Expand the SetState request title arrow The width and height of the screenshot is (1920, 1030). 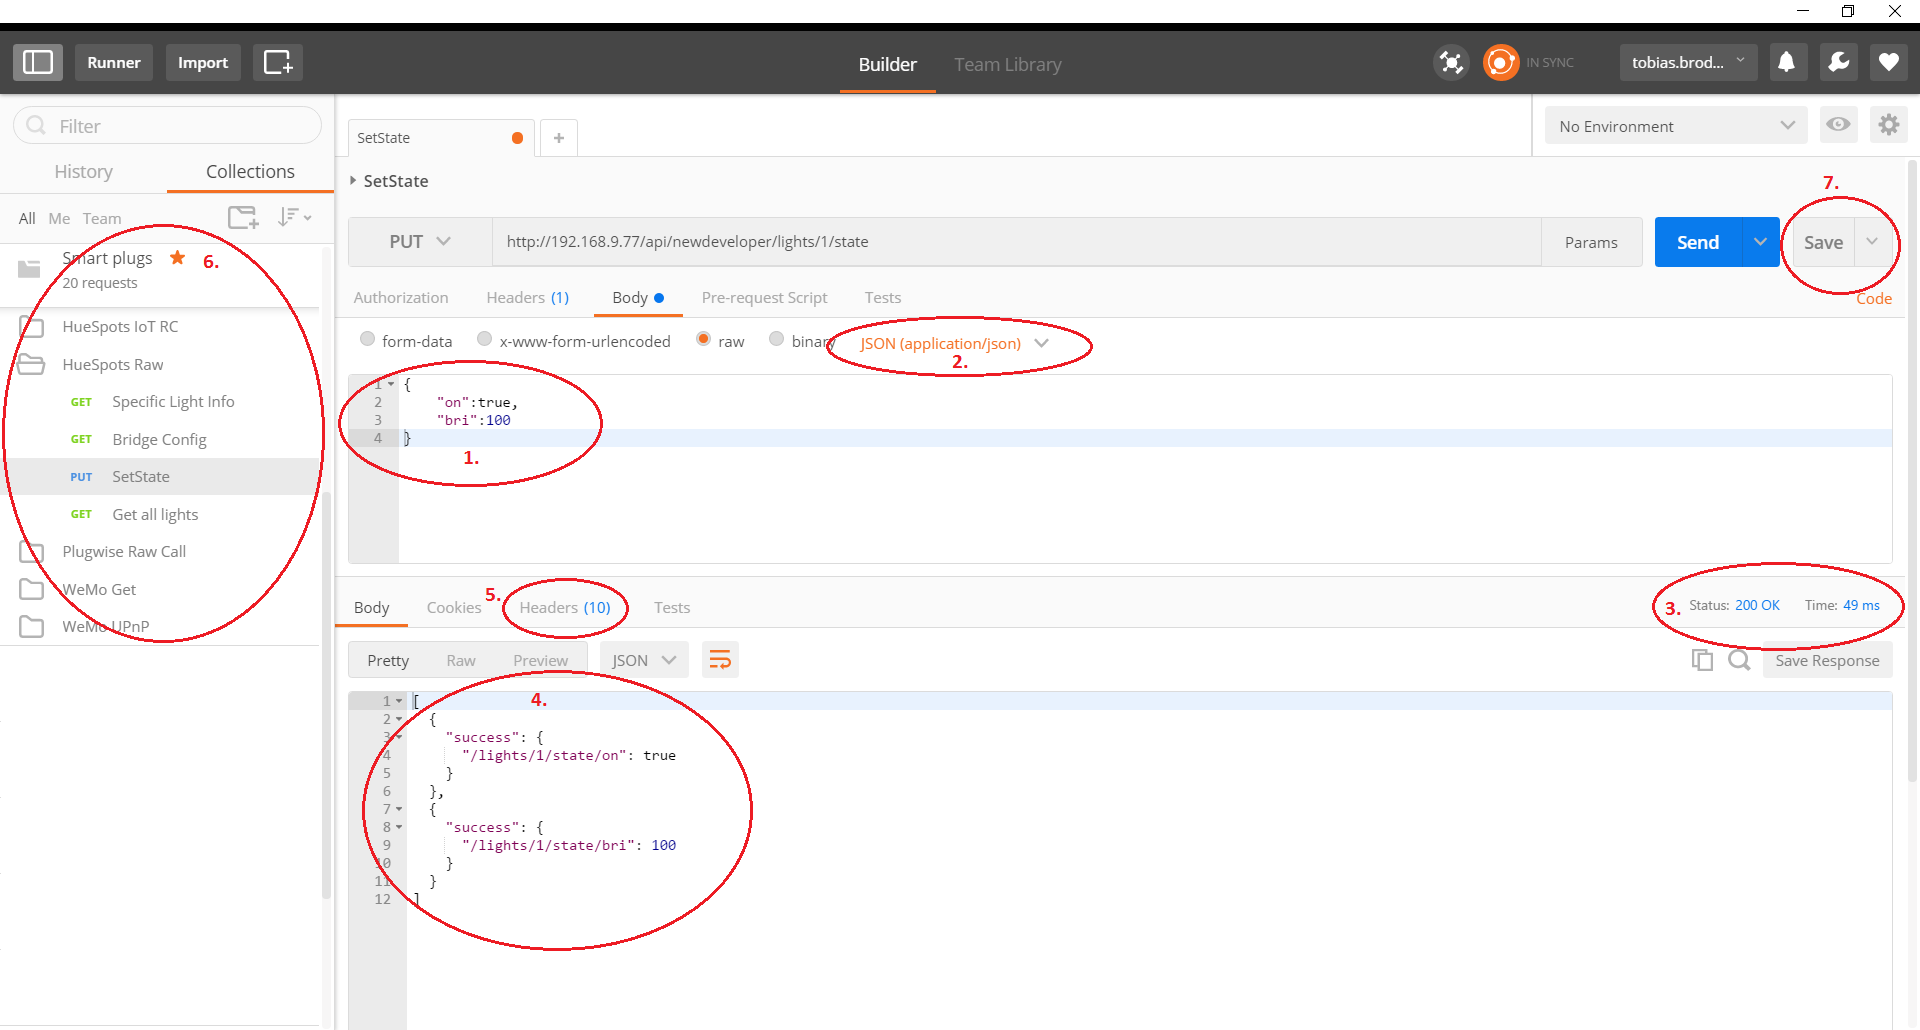(353, 181)
